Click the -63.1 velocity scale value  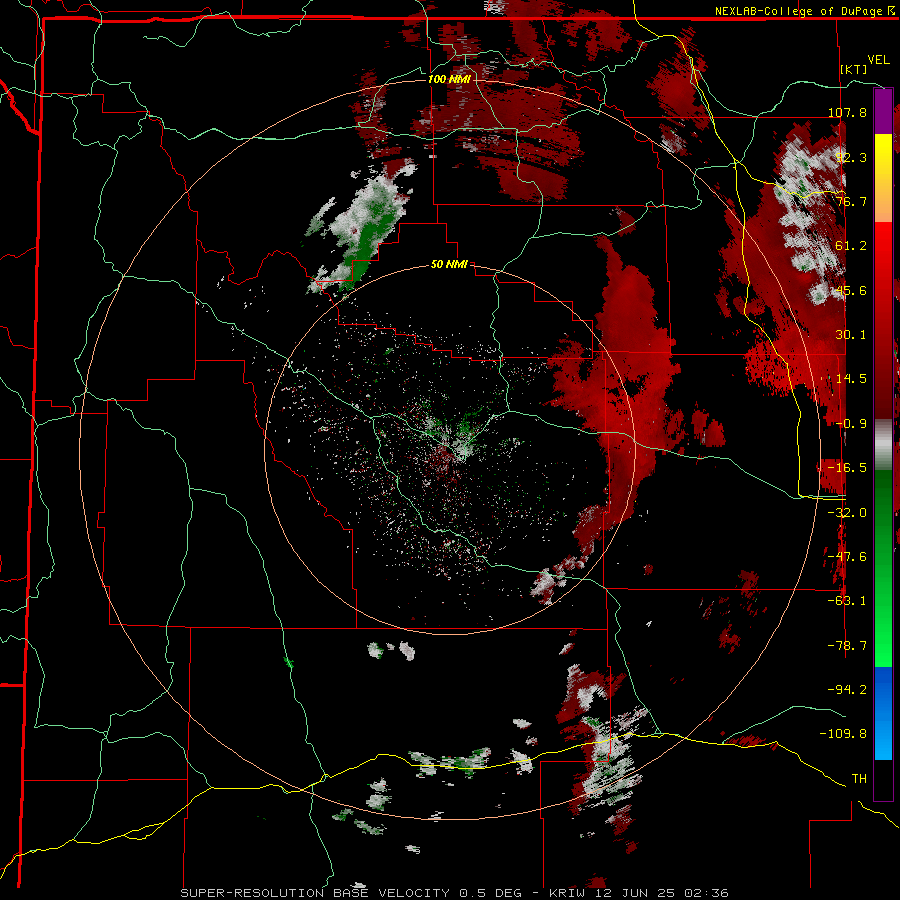[847, 601]
